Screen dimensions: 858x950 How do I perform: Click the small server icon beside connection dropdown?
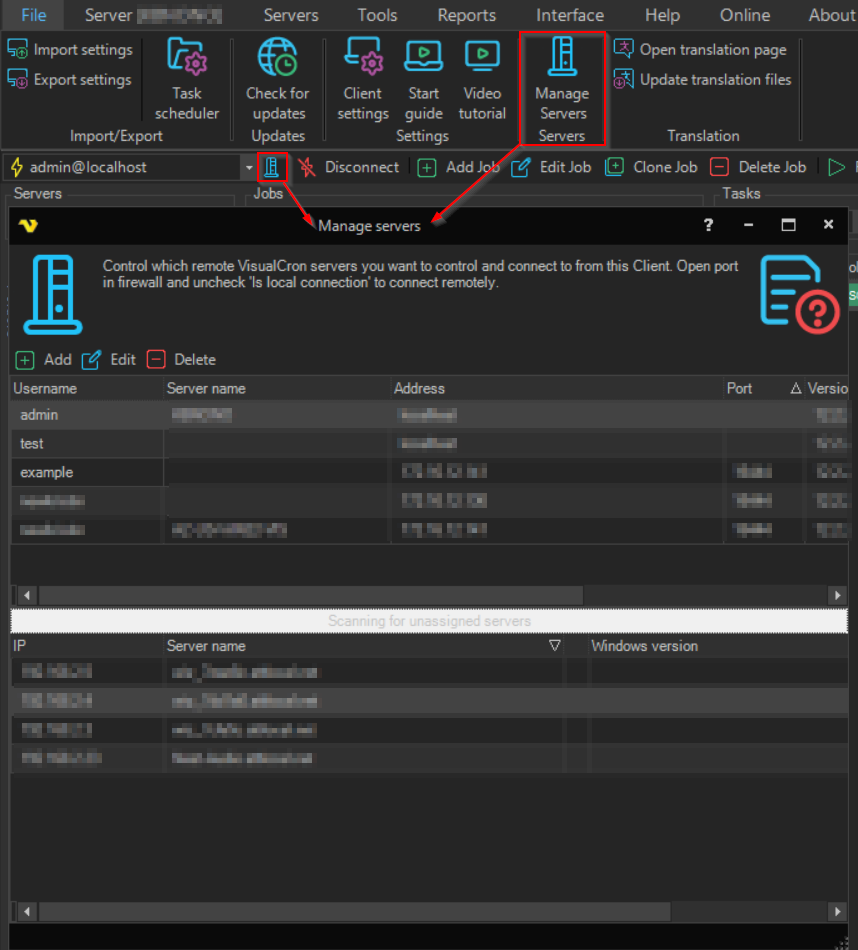point(272,167)
